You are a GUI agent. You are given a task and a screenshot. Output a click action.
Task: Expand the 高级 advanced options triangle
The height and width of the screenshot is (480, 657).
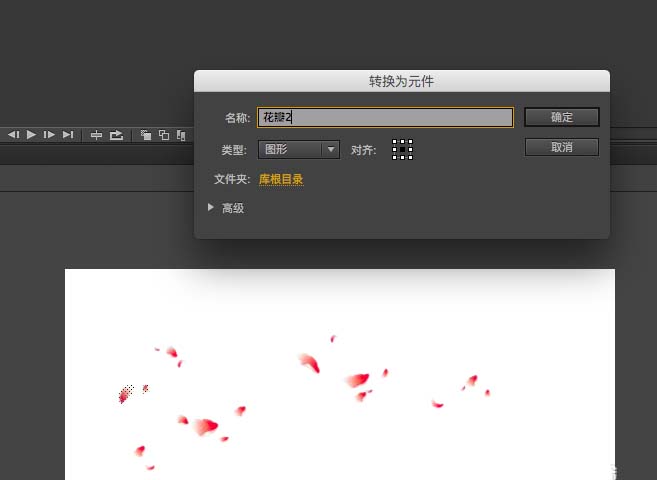coord(211,207)
